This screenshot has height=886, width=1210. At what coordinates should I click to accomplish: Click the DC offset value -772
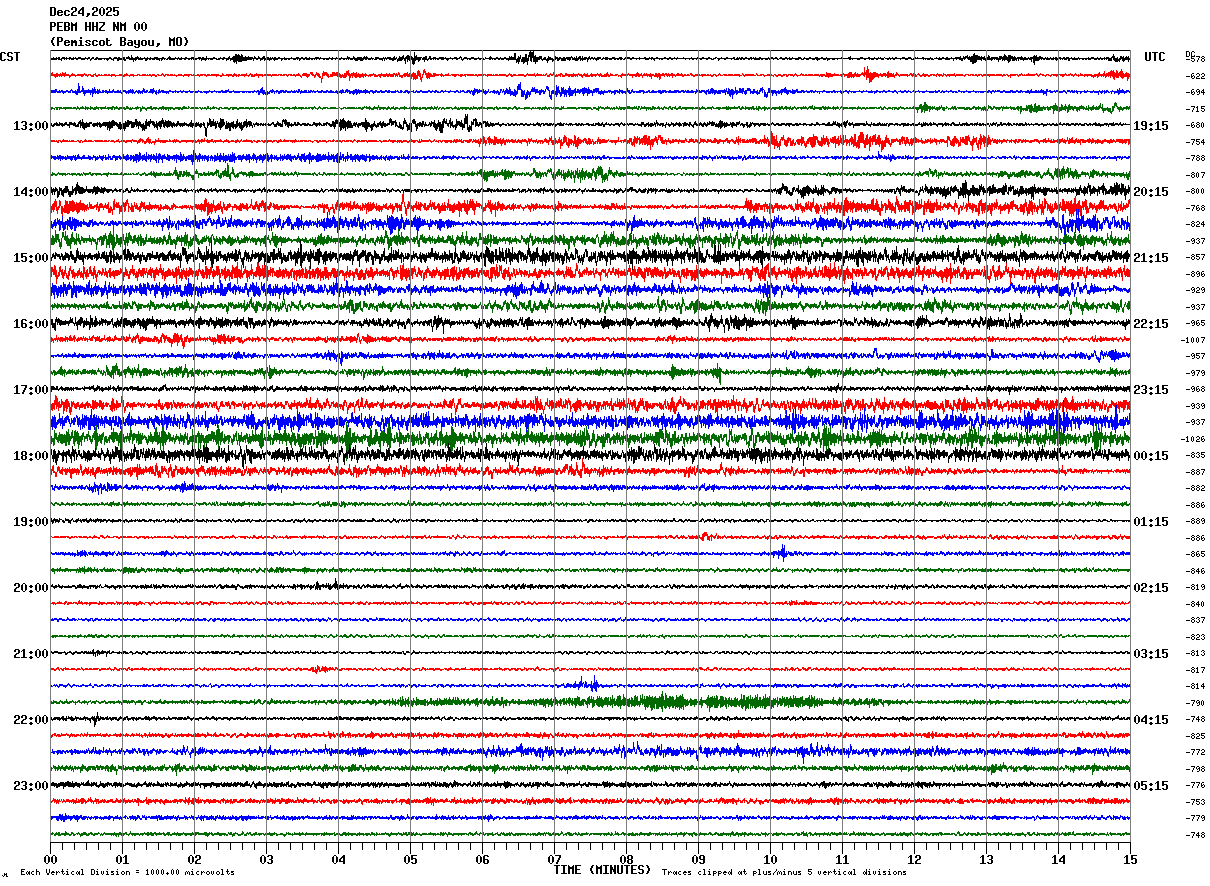point(1195,753)
